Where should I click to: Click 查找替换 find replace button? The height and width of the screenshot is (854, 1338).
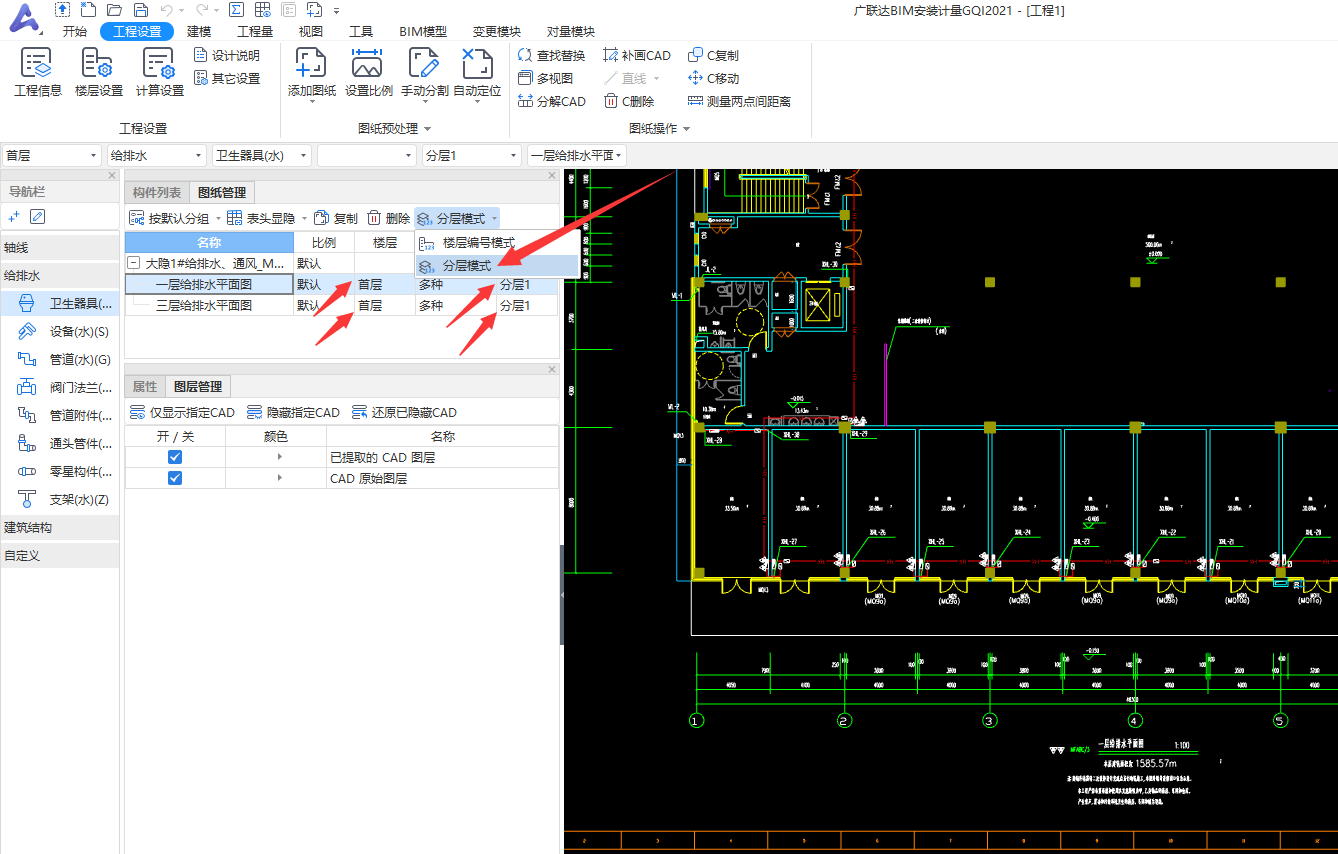click(x=551, y=55)
